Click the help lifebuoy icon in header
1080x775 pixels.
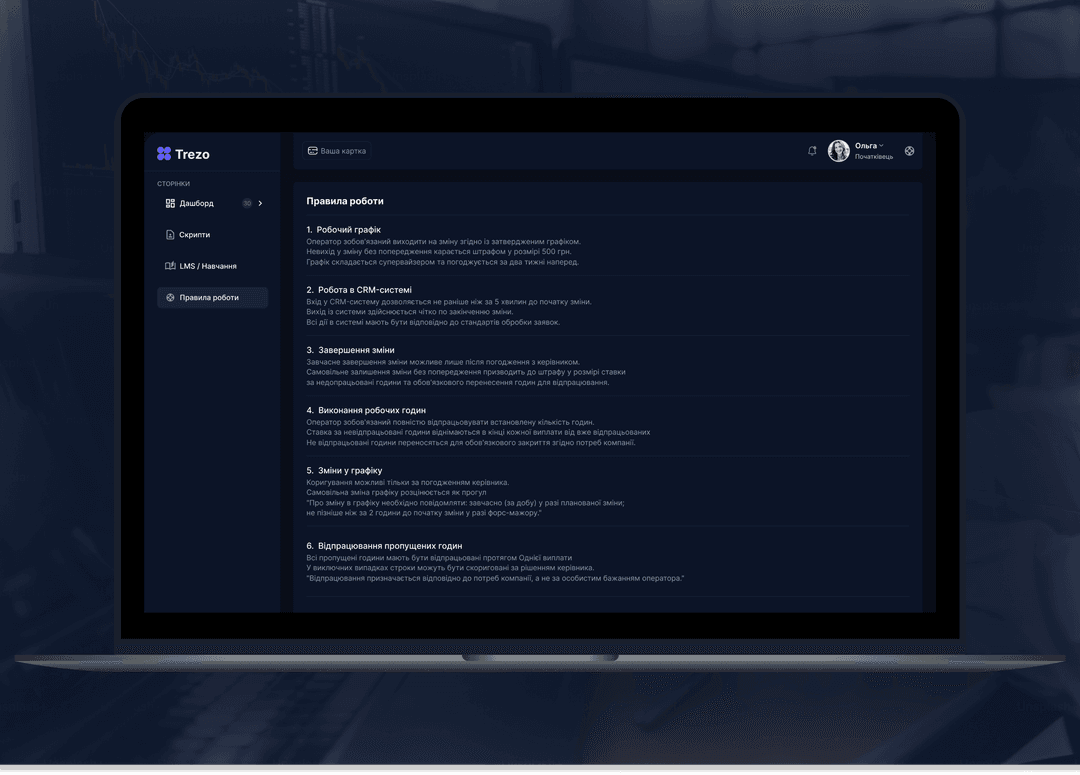[909, 151]
